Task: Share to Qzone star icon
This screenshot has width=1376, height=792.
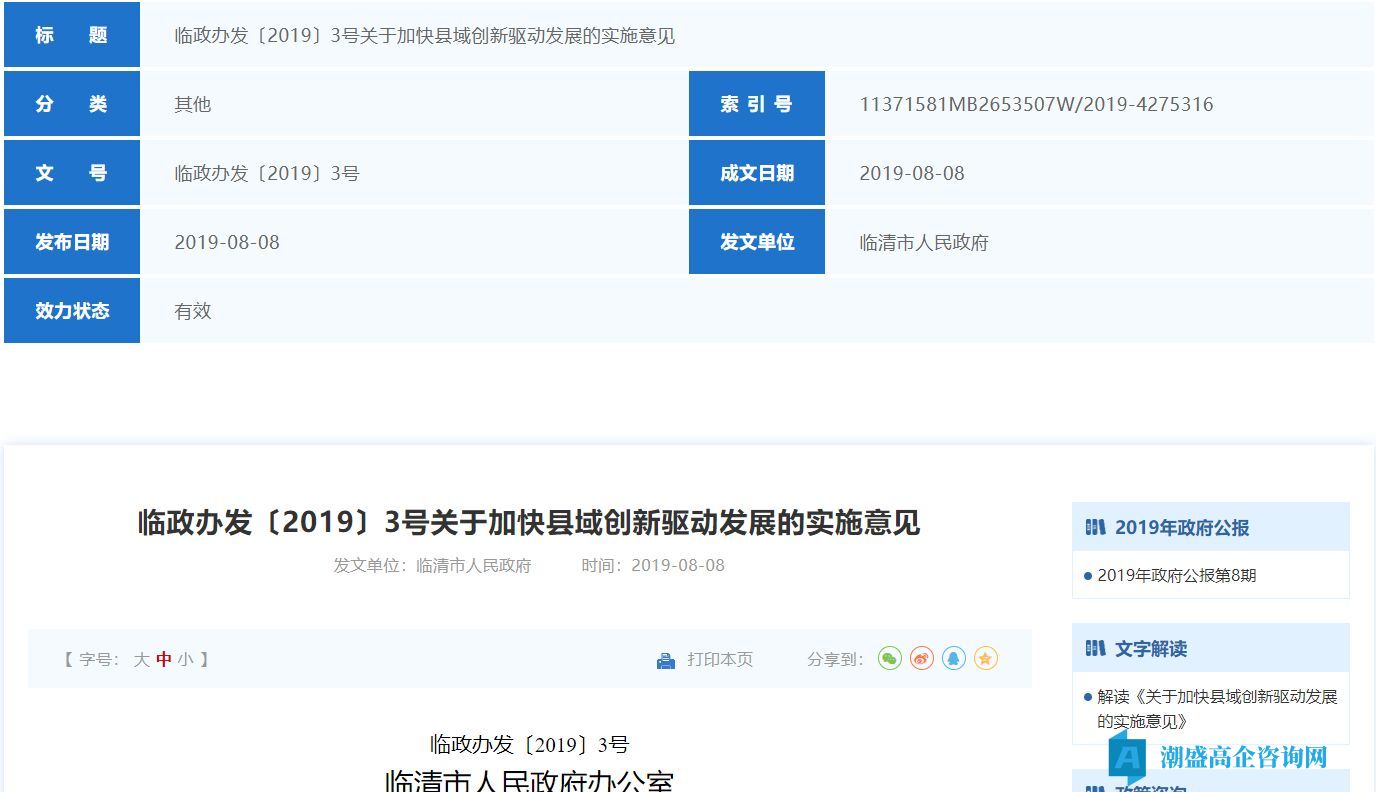Action: pos(986,658)
